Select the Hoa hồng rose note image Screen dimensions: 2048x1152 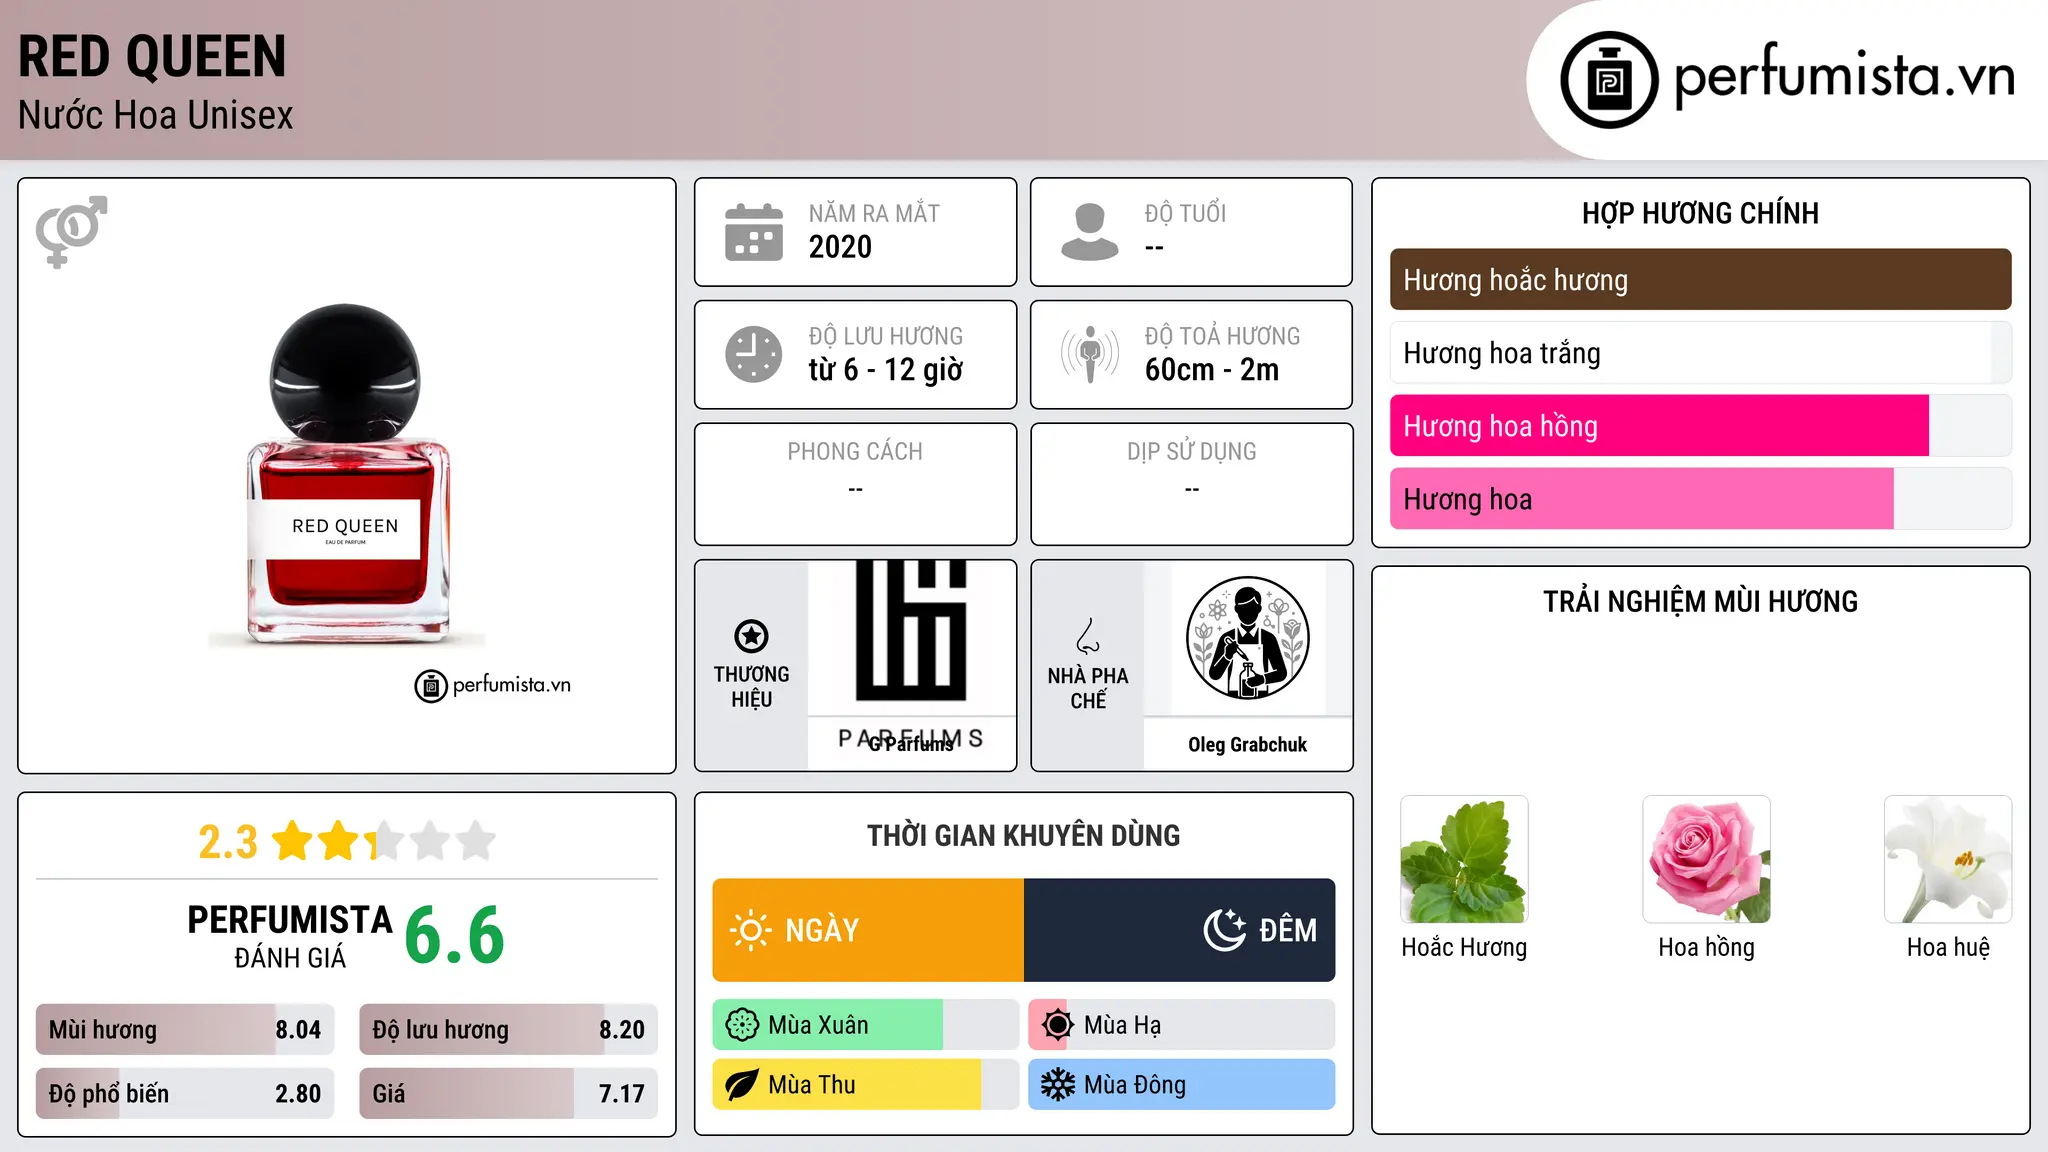[x=1706, y=859]
